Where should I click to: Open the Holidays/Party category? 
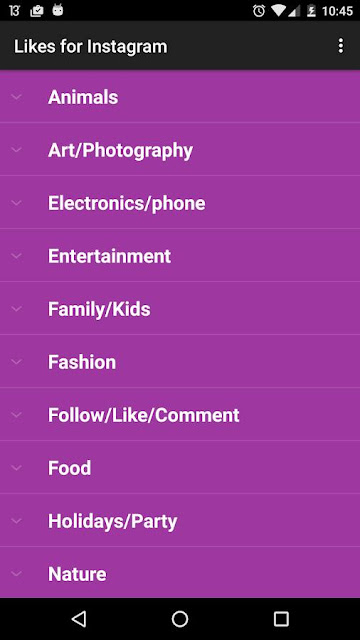[x=180, y=520]
